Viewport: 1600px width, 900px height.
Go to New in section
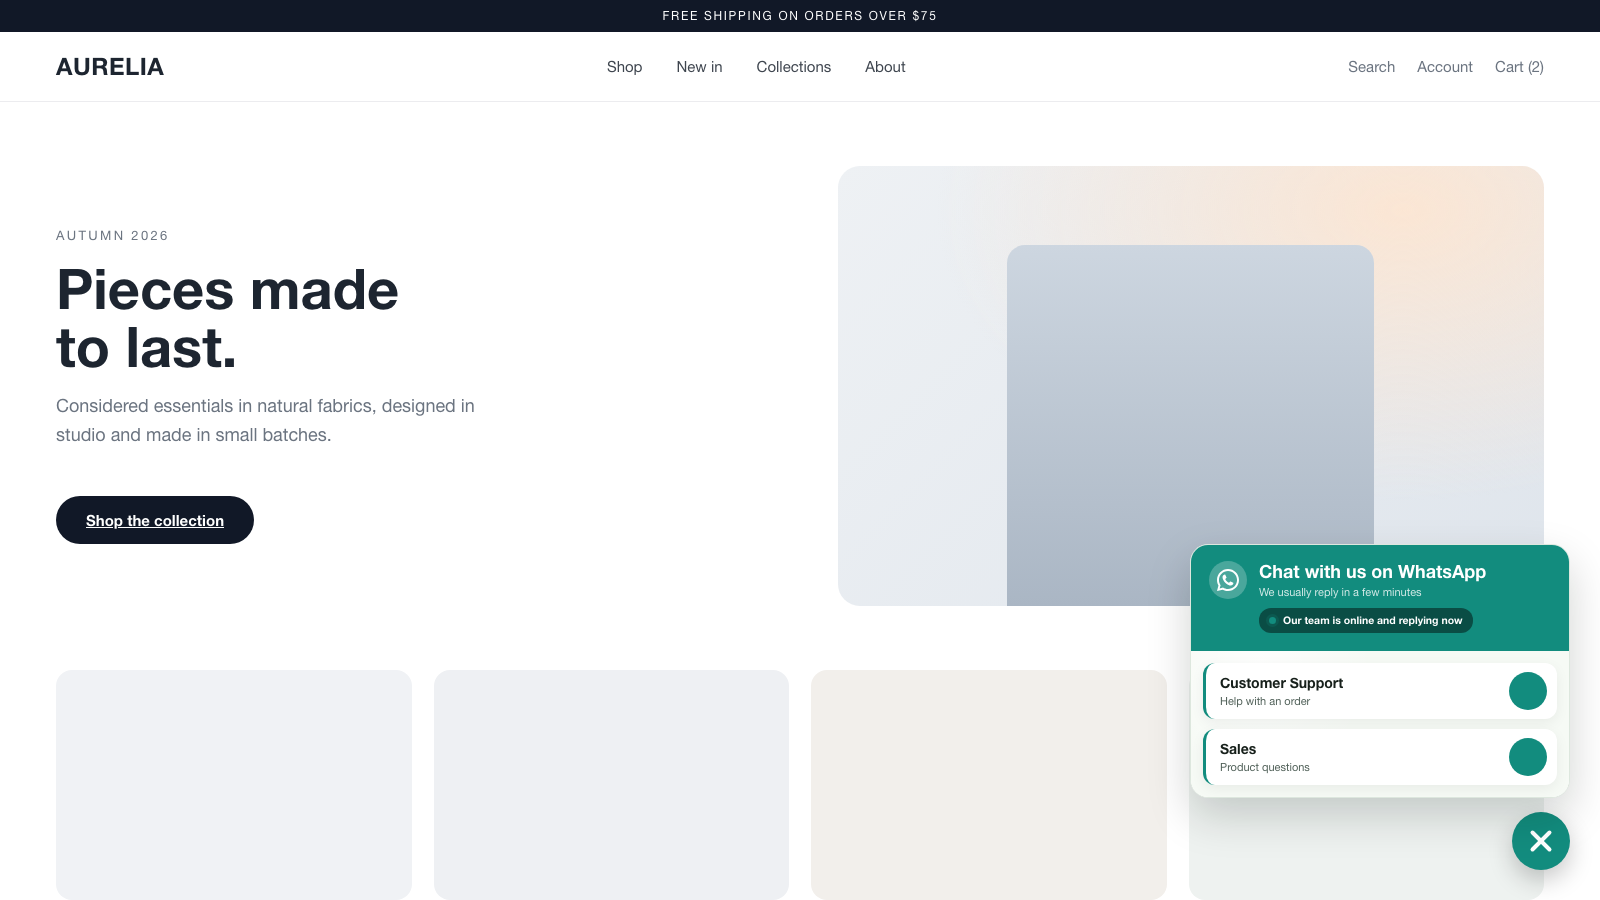point(699,67)
